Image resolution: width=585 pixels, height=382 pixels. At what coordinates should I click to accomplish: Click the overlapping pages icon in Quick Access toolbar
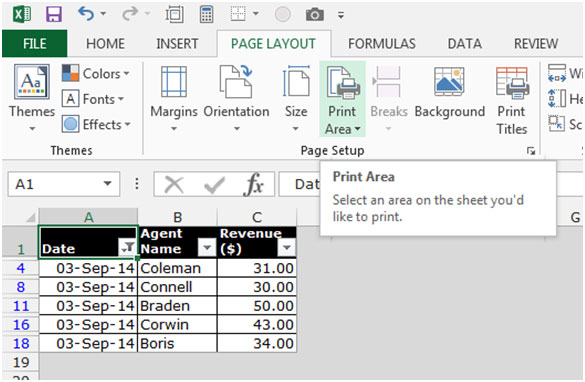pos(175,15)
